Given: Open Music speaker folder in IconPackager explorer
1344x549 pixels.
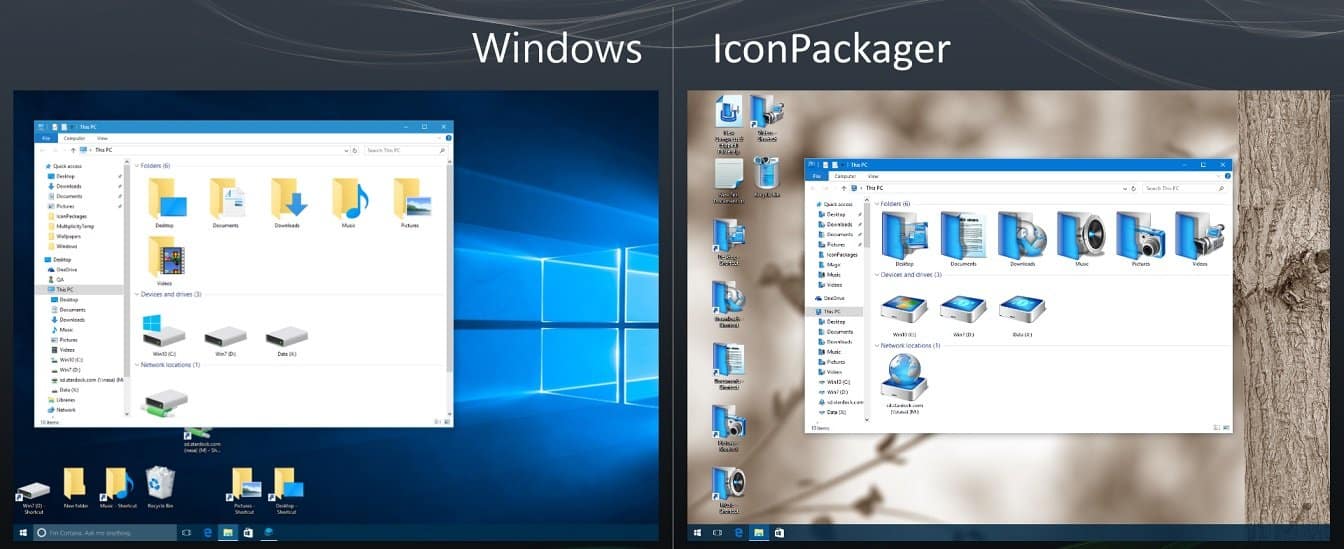Looking at the screenshot, I should click(x=1081, y=238).
